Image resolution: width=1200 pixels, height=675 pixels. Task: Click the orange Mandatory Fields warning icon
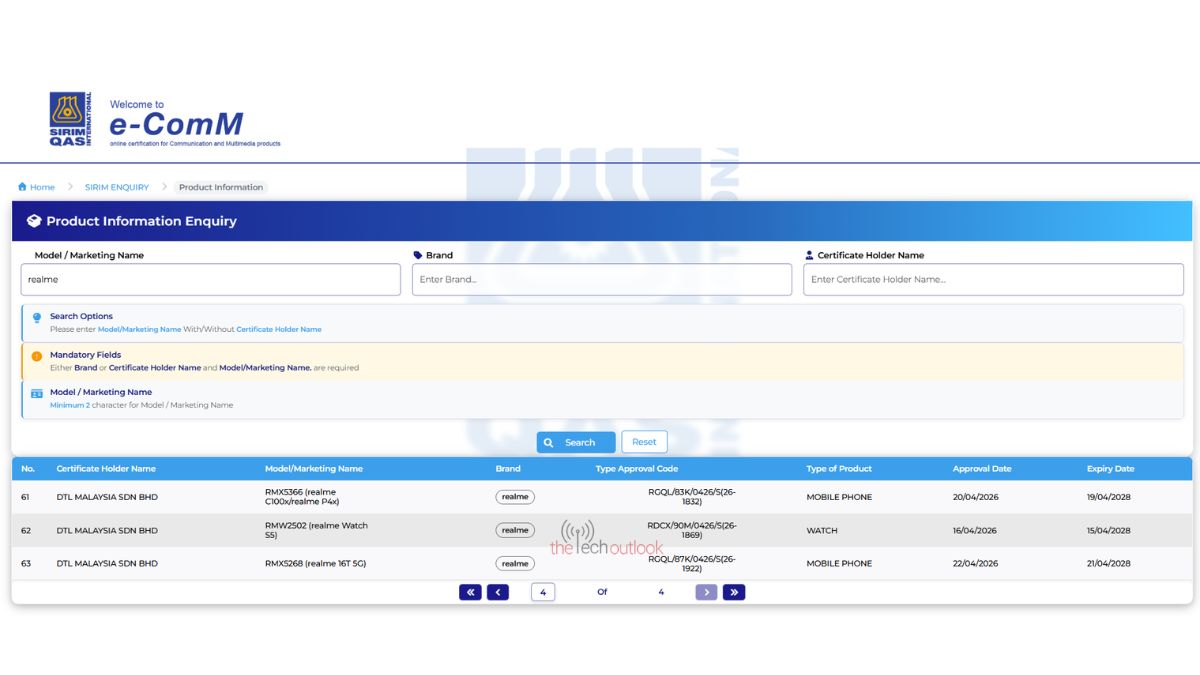coord(37,356)
